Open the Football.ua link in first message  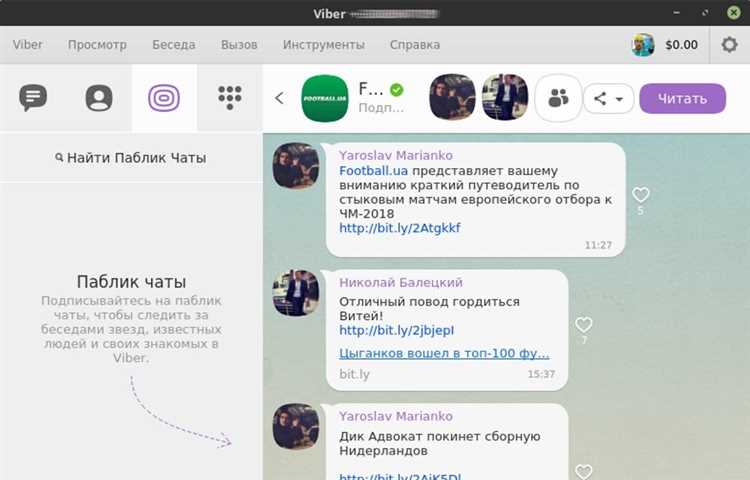(x=373, y=171)
